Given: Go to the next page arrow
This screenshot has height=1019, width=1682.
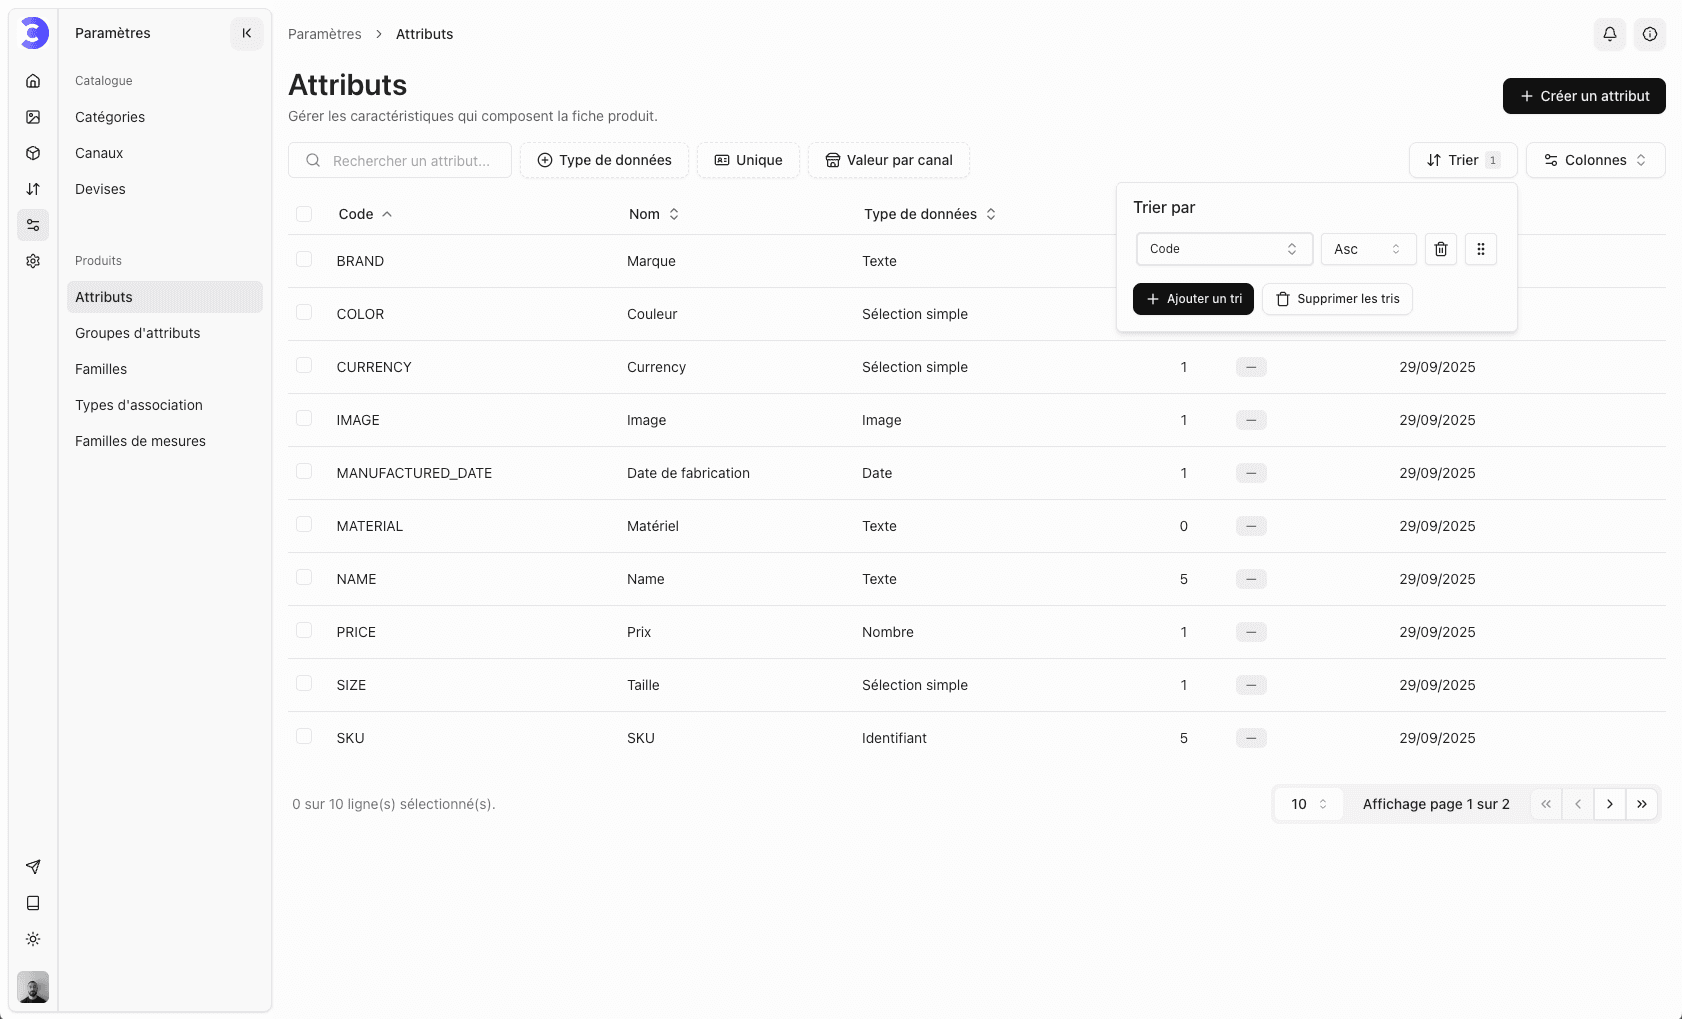Looking at the screenshot, I should click(x=1609, y=804).
